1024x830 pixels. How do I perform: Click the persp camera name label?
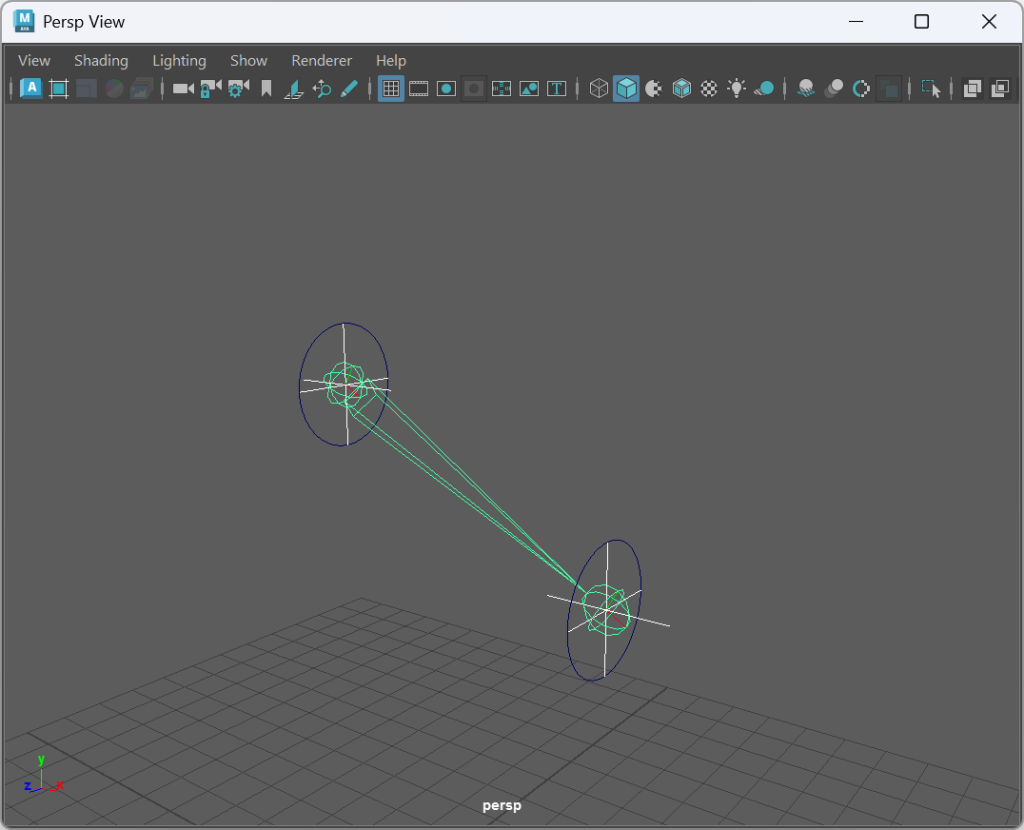(502, 805)
